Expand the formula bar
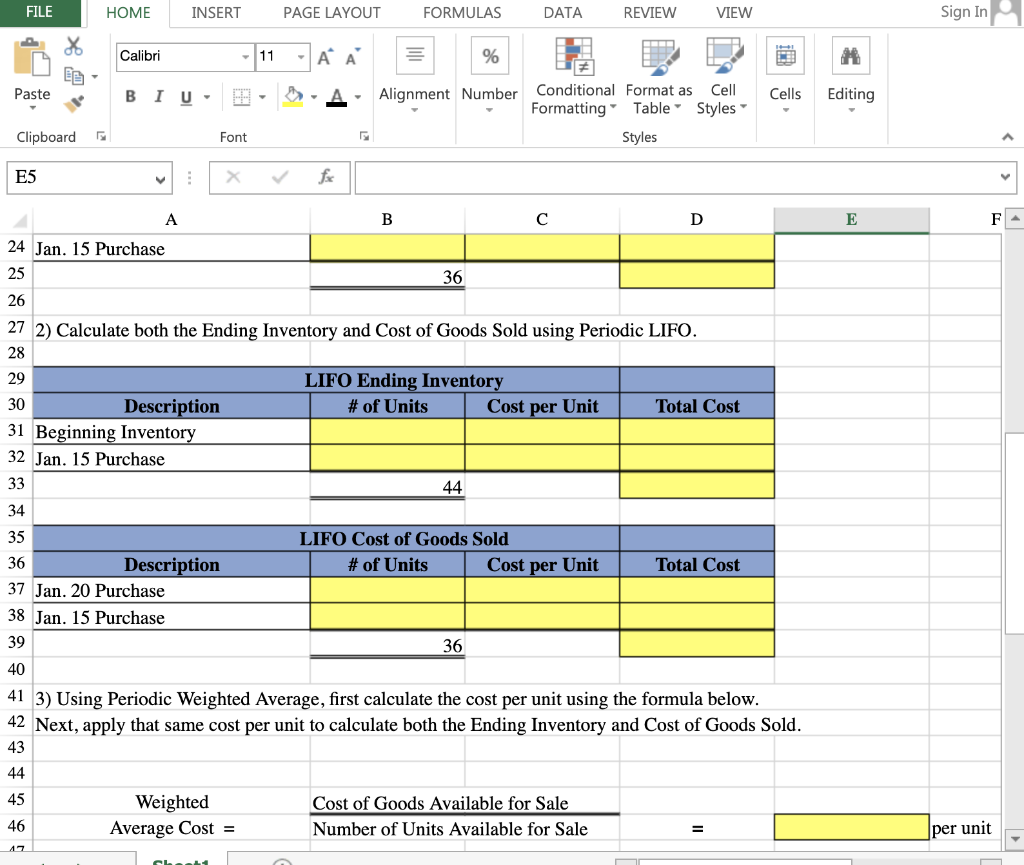The height and width of the screenshot is (865, 1024). click(x=1005, y=177)
